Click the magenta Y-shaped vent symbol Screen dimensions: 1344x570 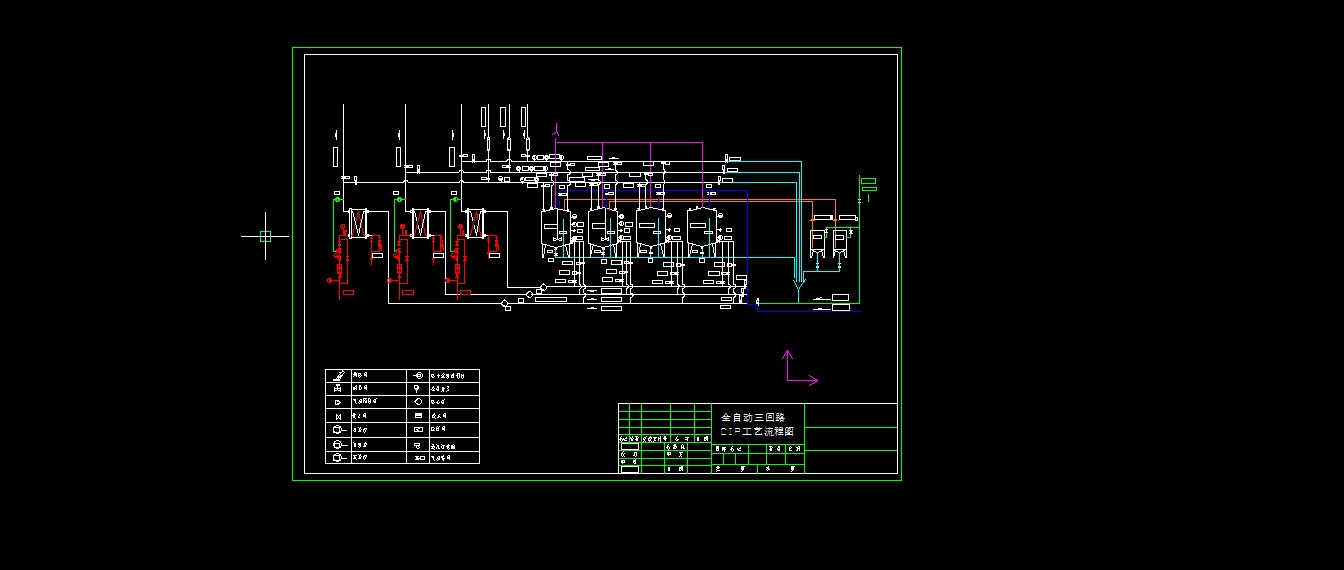point(558,129)
